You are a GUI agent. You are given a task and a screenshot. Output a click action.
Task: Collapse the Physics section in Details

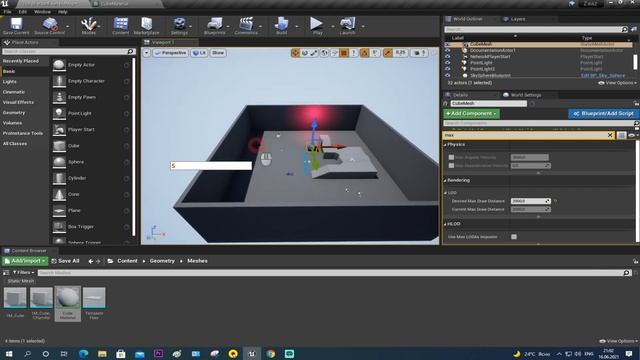click(x=445, y=144)
